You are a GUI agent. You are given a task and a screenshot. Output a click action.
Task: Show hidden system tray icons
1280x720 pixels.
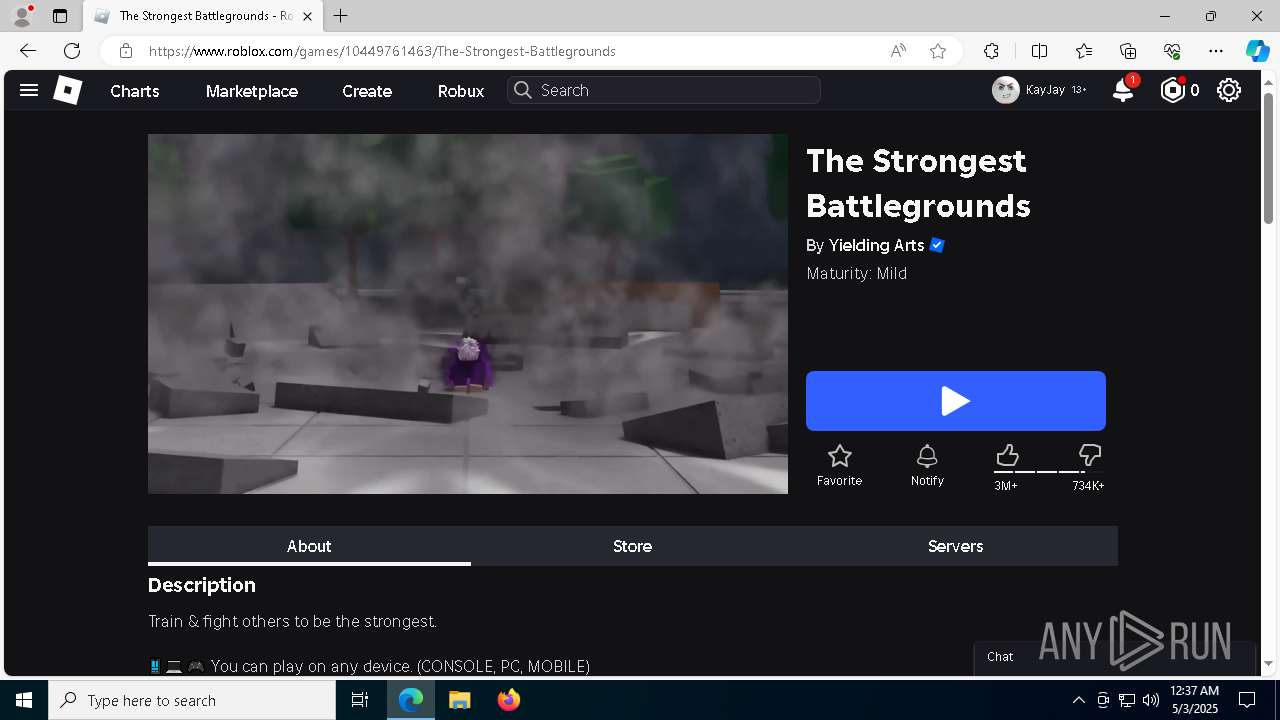point(1078,700)
